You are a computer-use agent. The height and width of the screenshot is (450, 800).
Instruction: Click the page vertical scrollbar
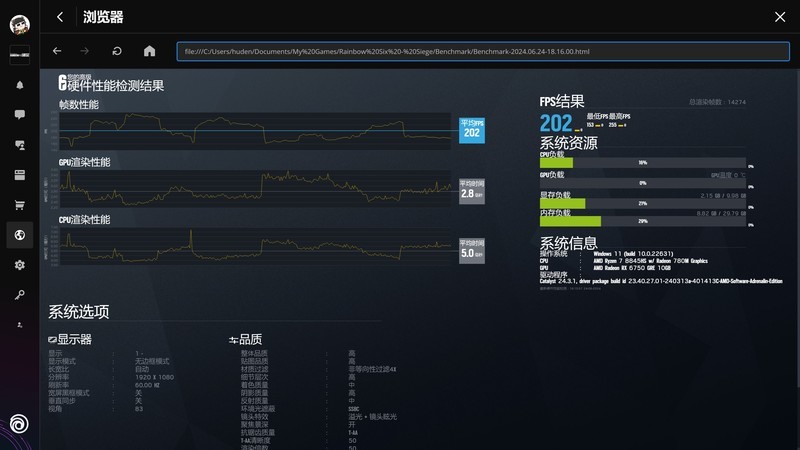tap(797, 230)
